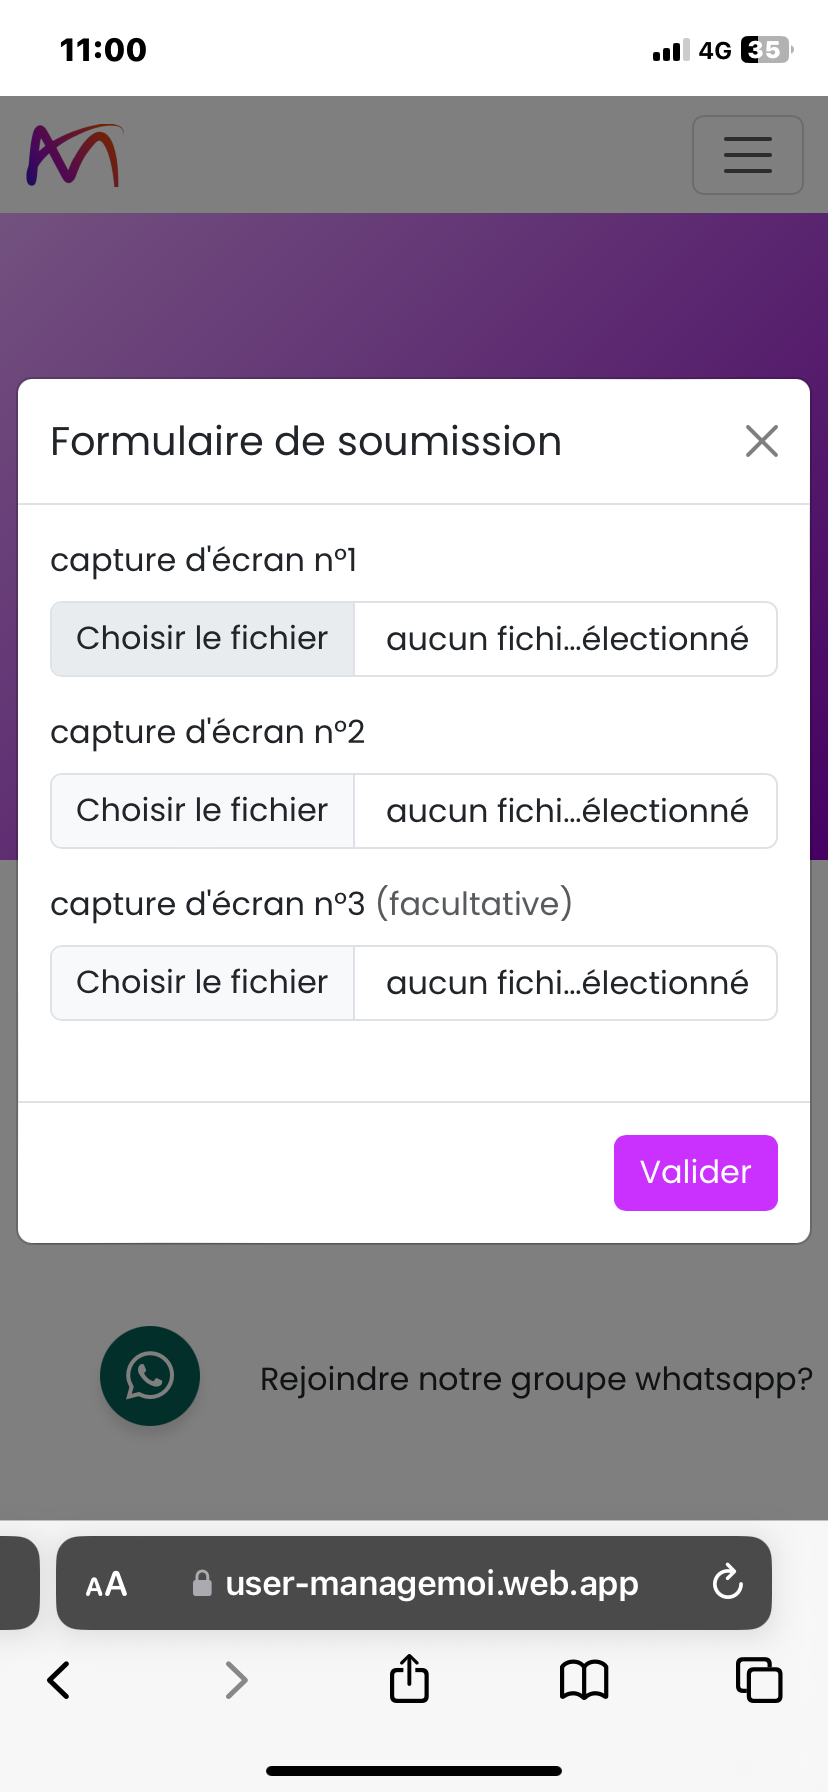Viewport: 828px width, 1792px height.
Task: Tap the user-managemoi.web.app address bar
Action: [431, 1584]
